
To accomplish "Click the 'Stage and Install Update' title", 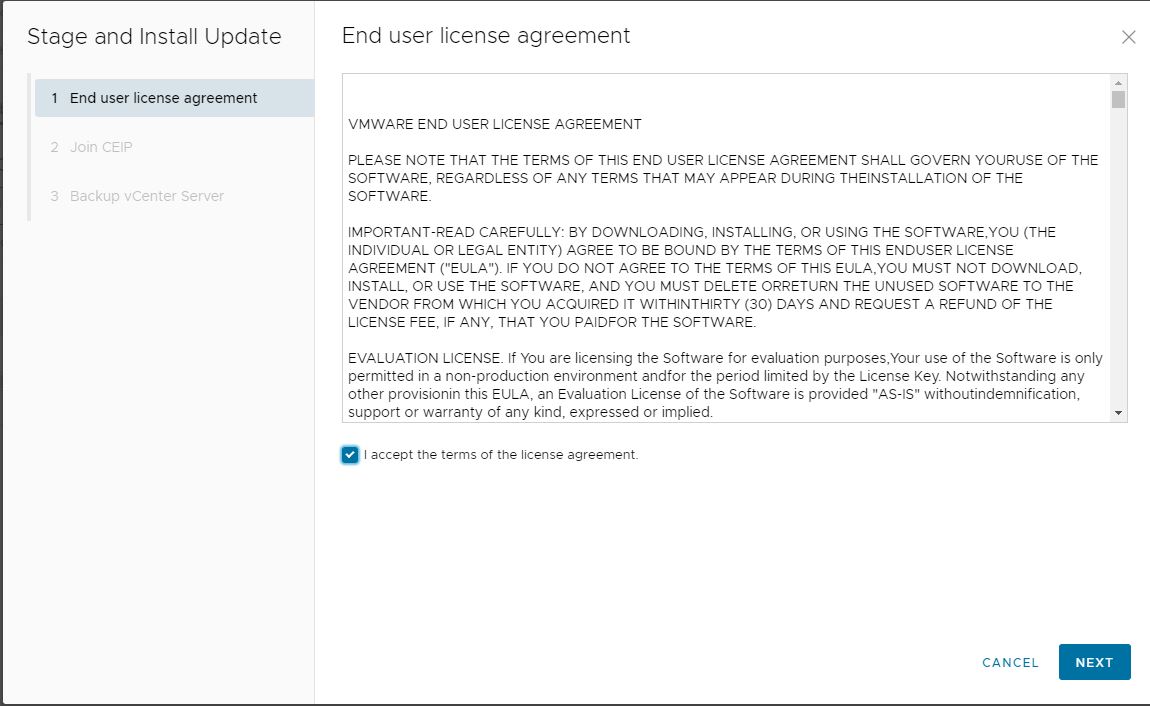I will coord(154,37).
